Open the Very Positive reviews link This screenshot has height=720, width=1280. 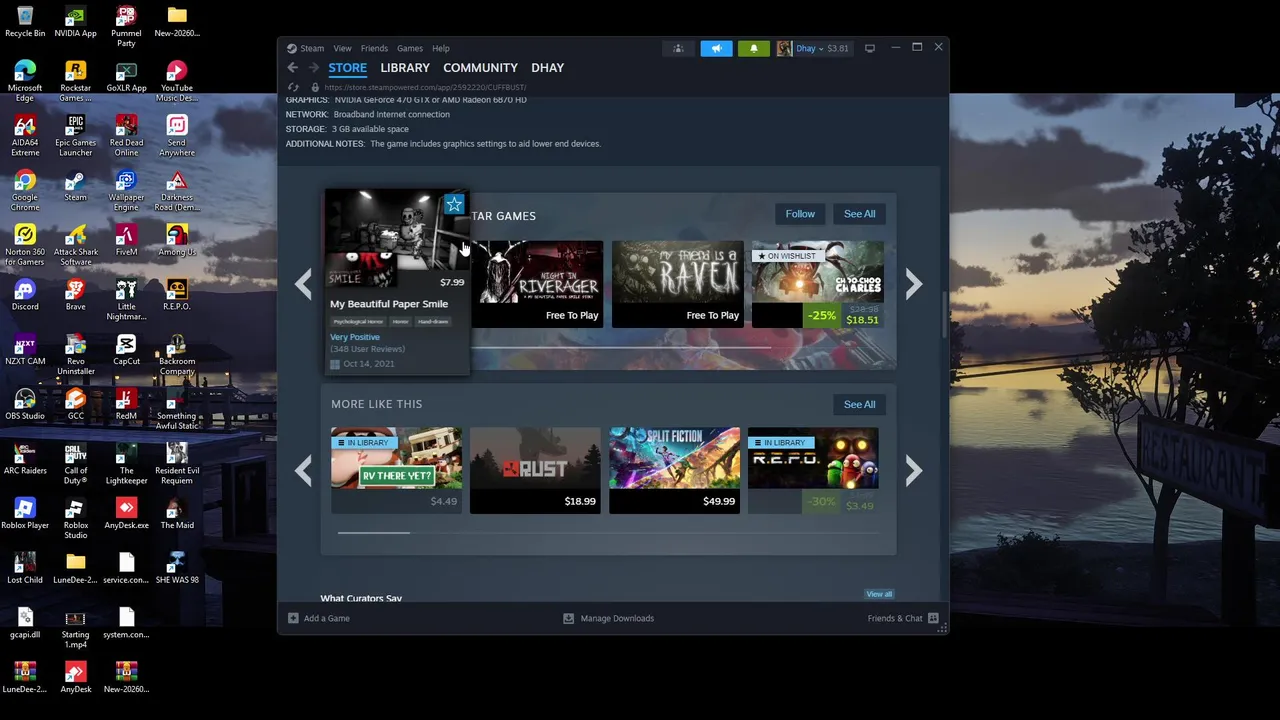pos(355,337)
